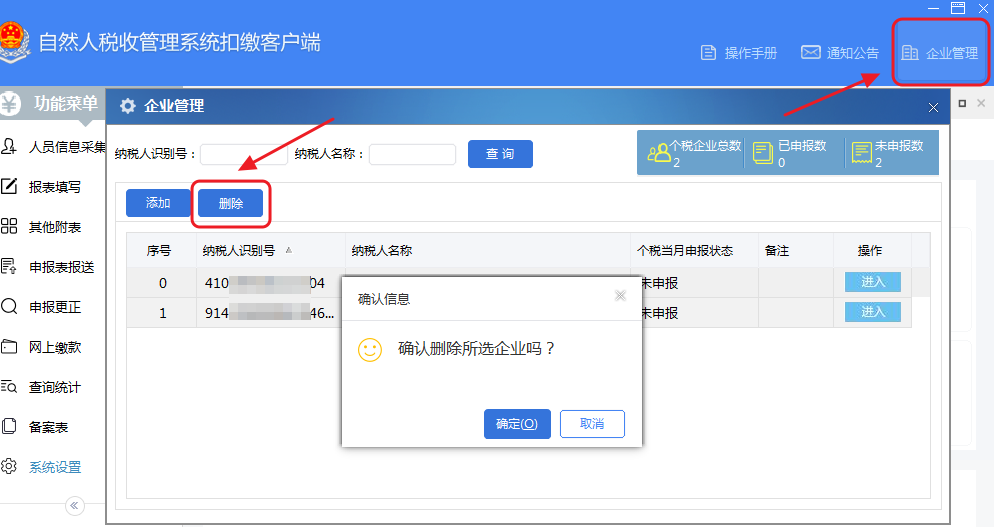Sort by the 纳税人识别号 column arrow

click(289, 250)
